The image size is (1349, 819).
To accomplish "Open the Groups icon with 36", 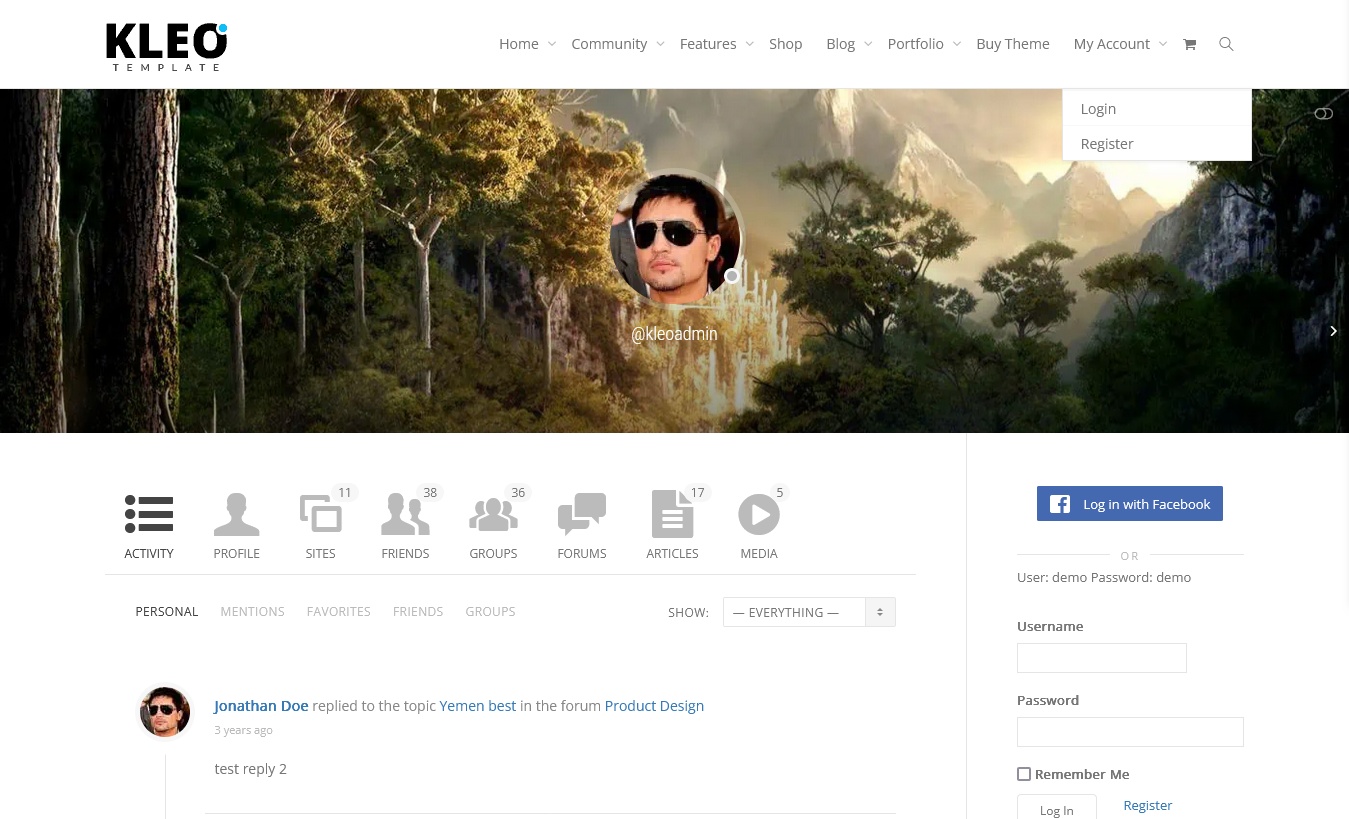I will [493, 515].
